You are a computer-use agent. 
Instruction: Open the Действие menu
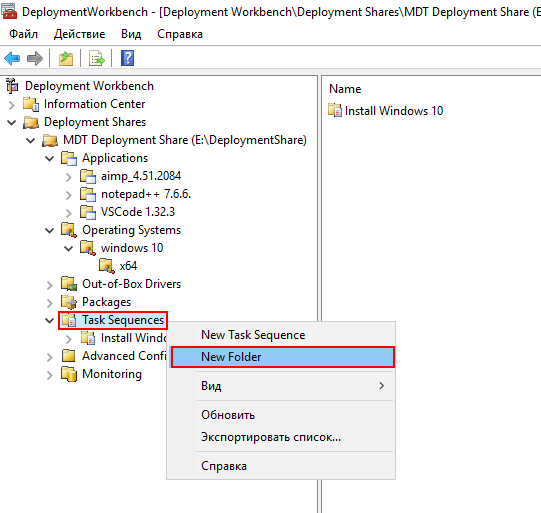[x=79, y=34]
